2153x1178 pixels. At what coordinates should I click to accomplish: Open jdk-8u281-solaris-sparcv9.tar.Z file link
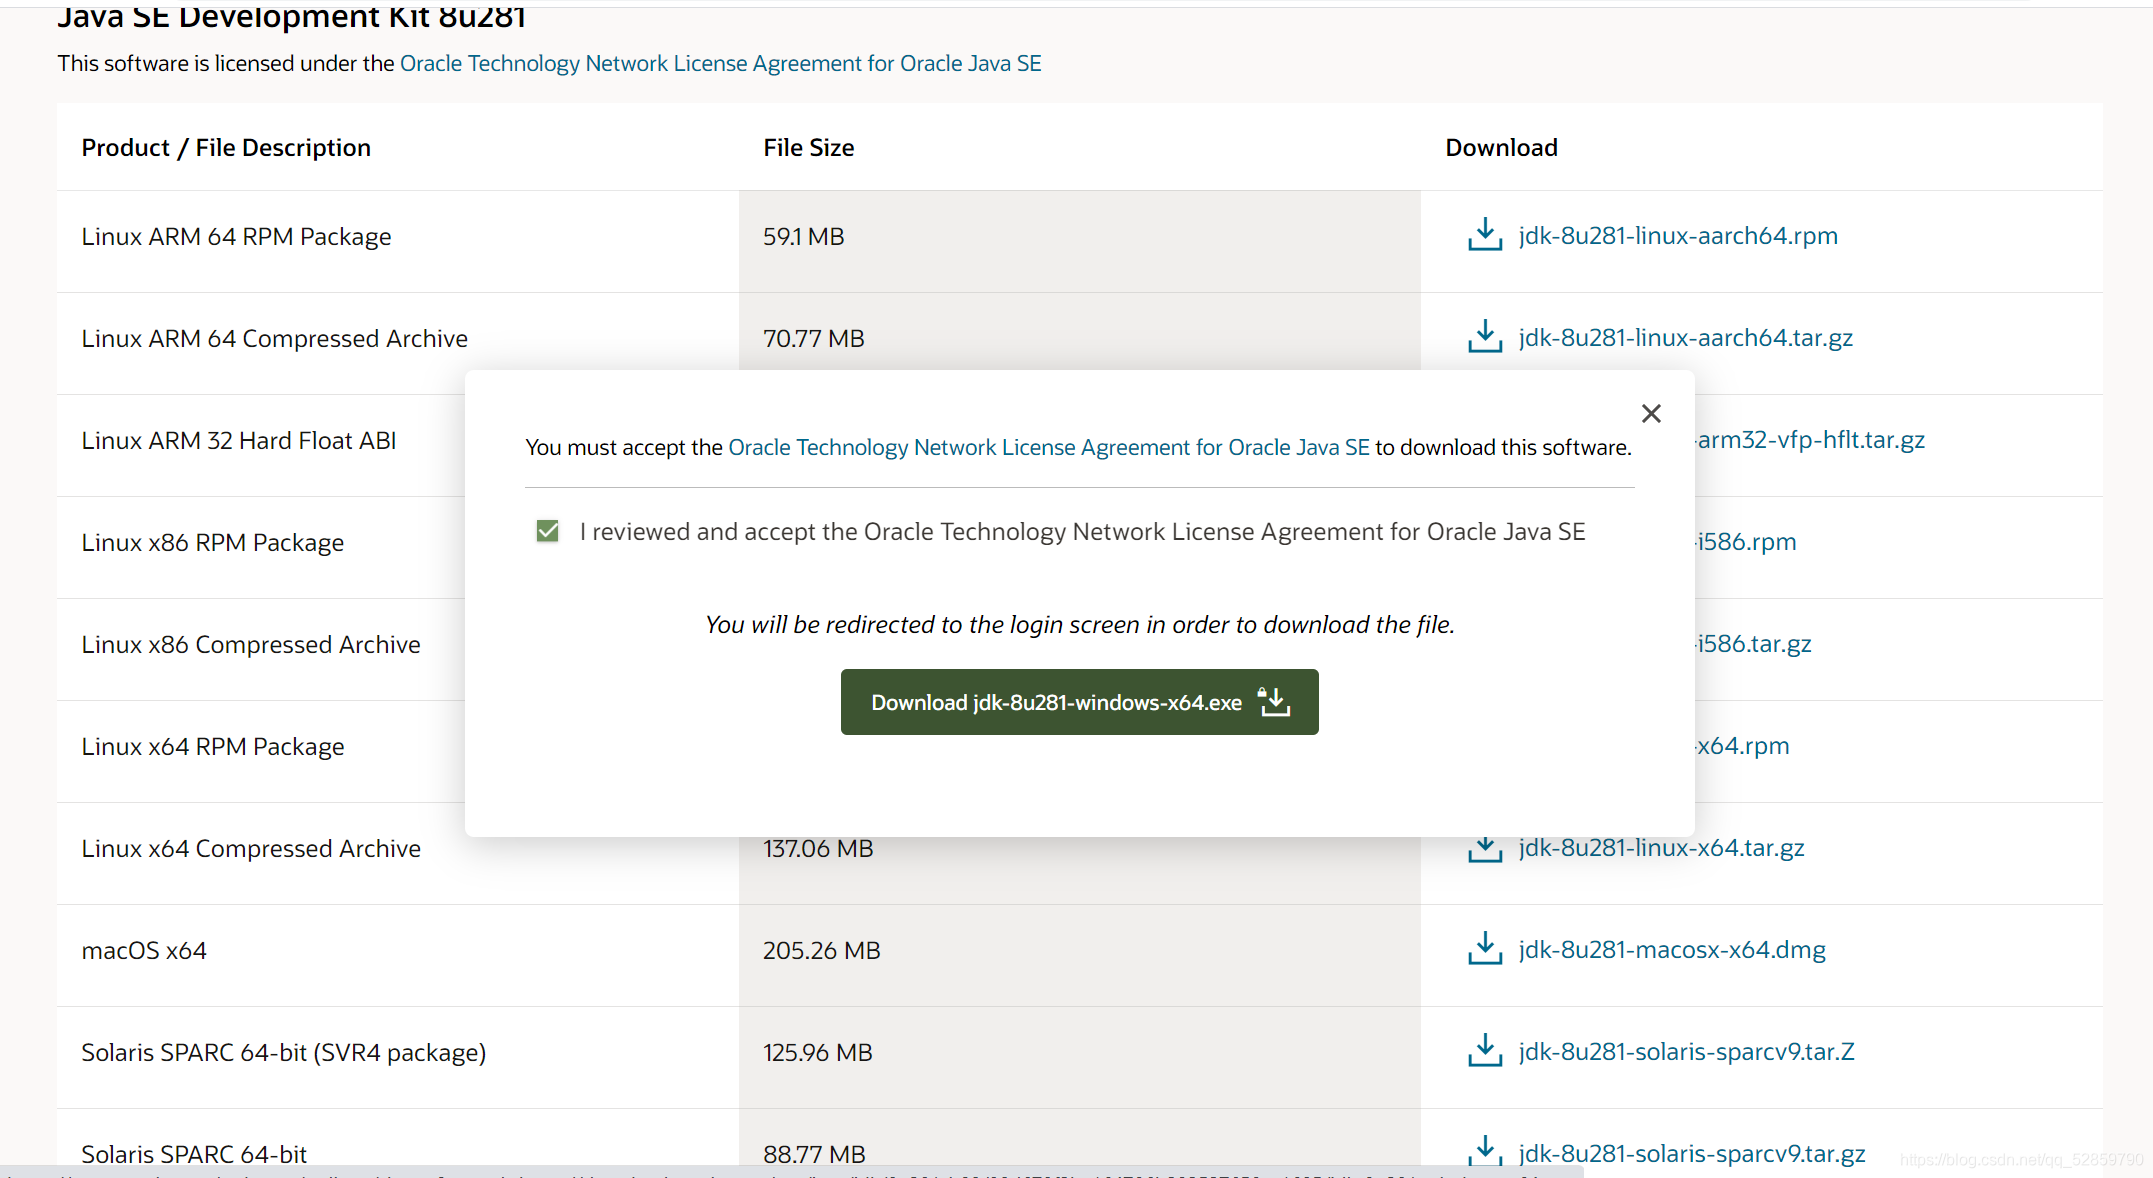click(1686, 1051)
